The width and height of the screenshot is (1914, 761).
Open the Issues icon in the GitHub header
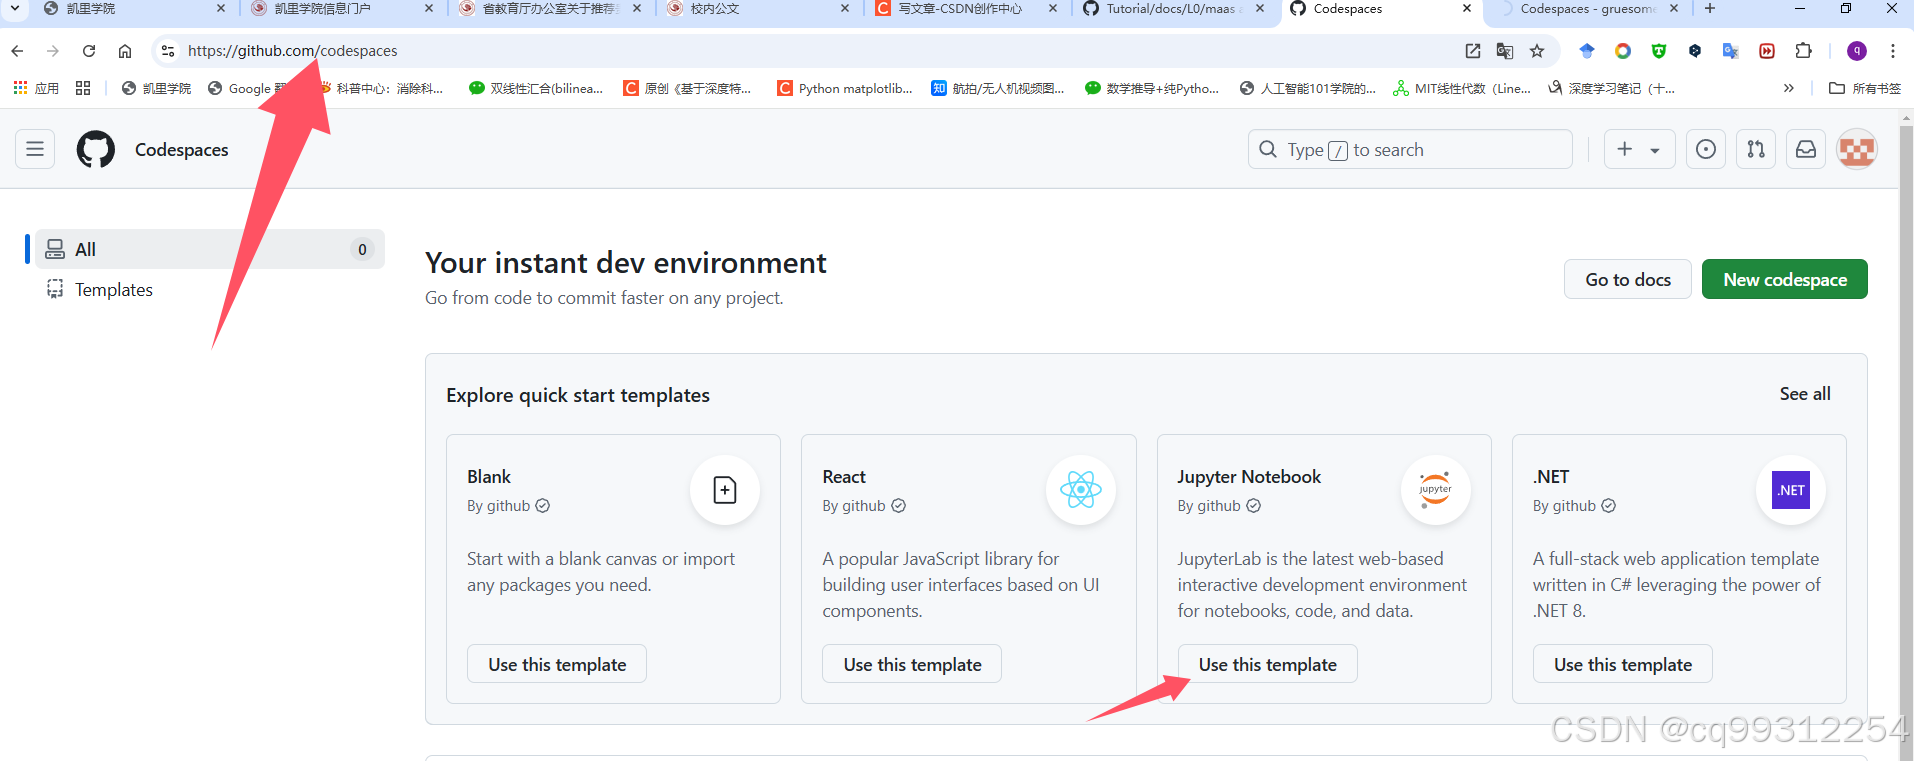tap(1706, 149)
